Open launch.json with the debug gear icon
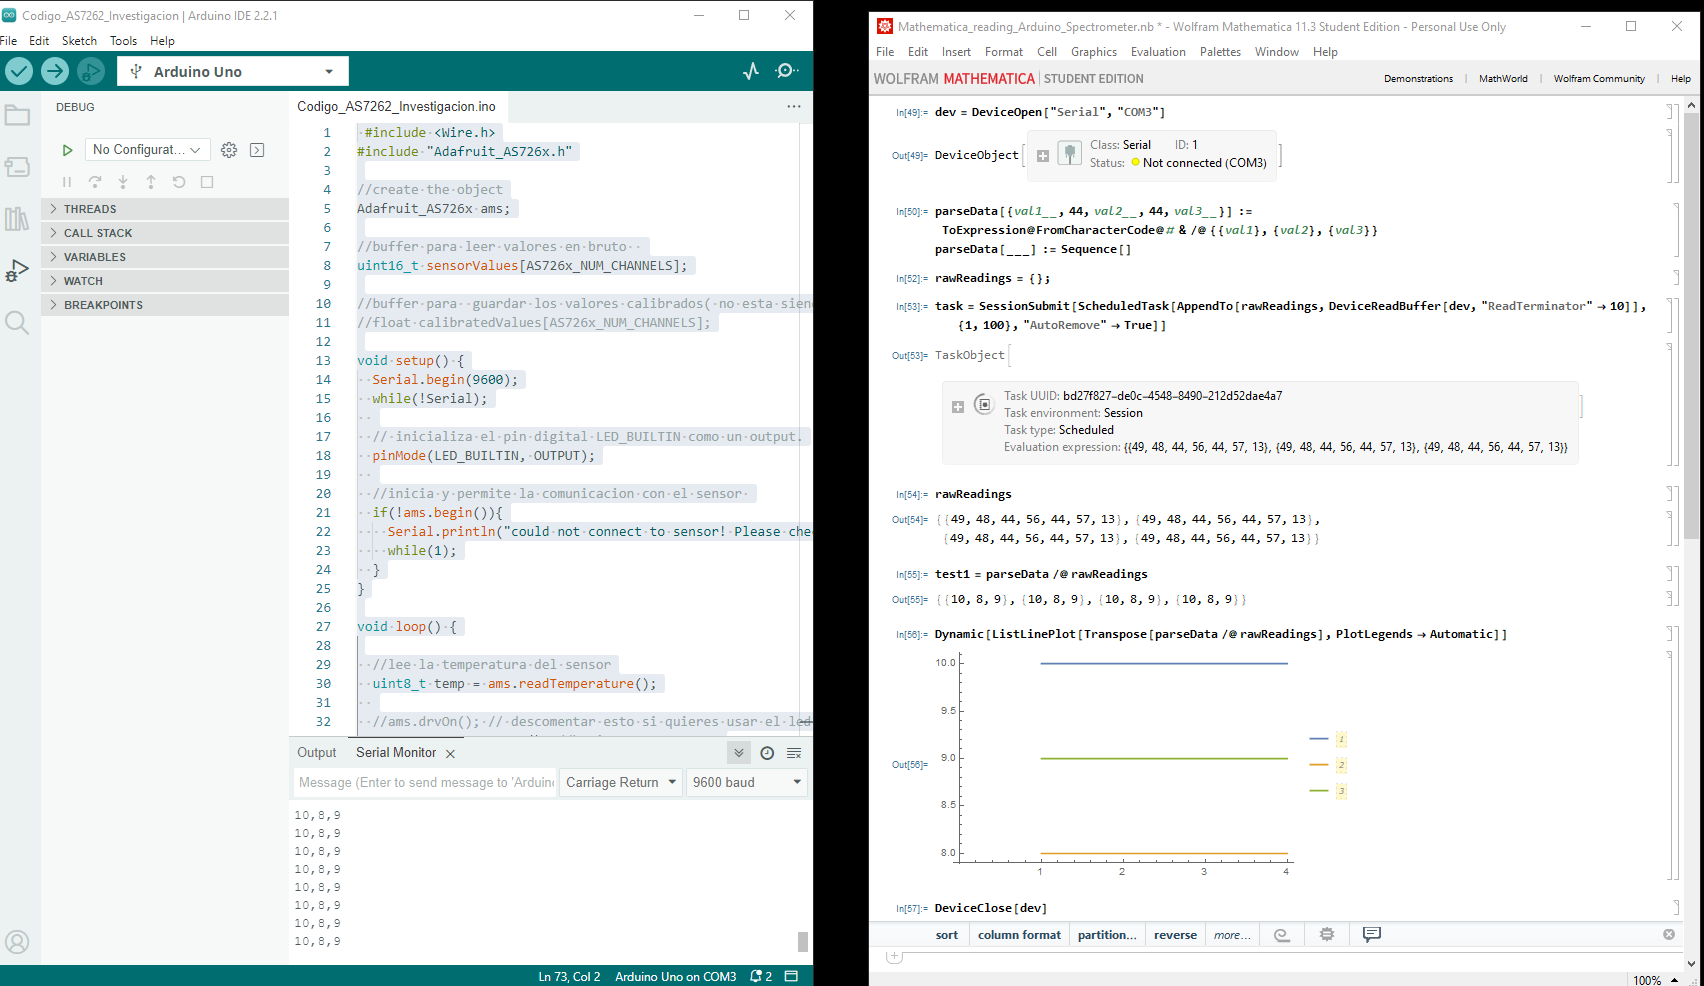The width and height of the screenshot is (1704, 986). coord(229,150)
